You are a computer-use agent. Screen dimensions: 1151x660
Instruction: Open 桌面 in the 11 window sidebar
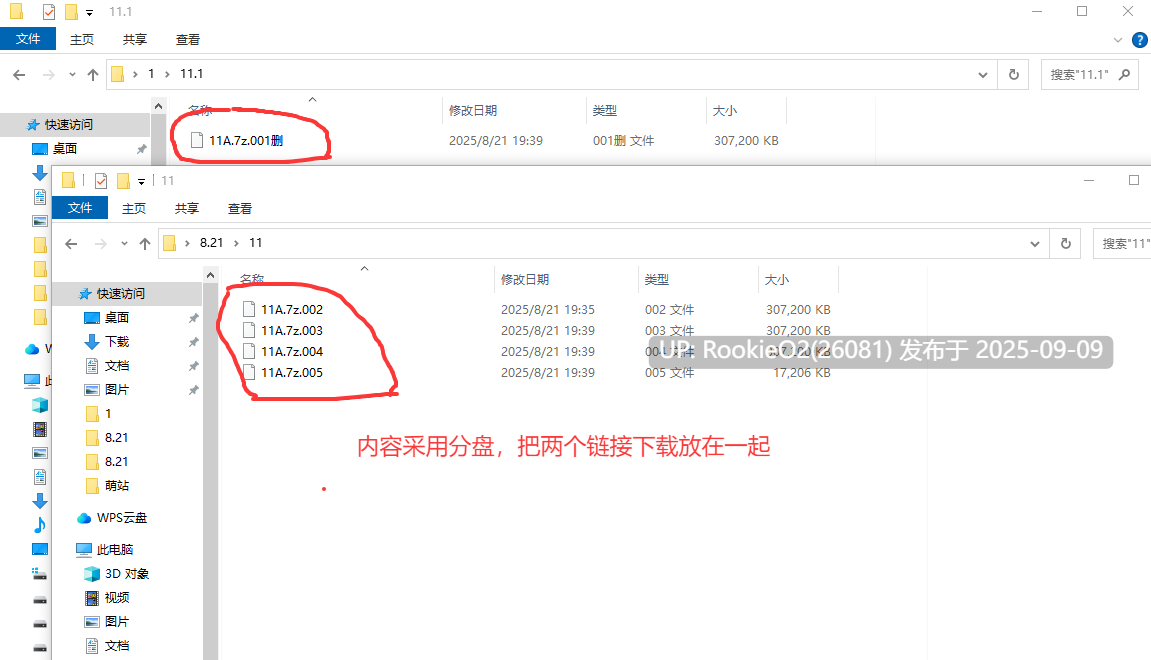pos(117,317)
